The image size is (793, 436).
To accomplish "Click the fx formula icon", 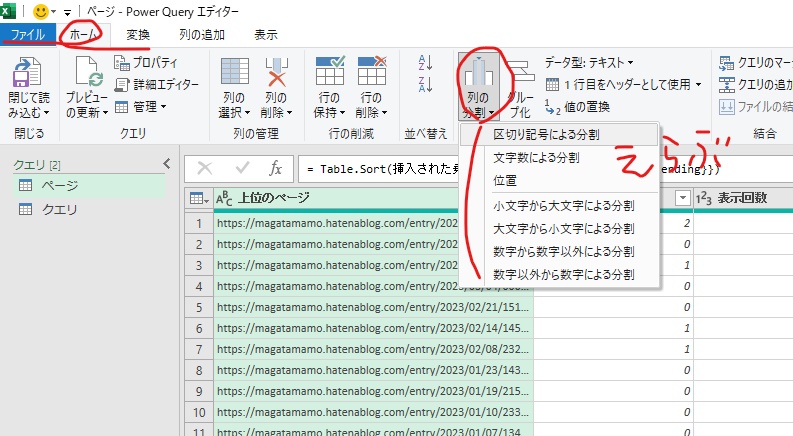I will (x=275, y=168).
